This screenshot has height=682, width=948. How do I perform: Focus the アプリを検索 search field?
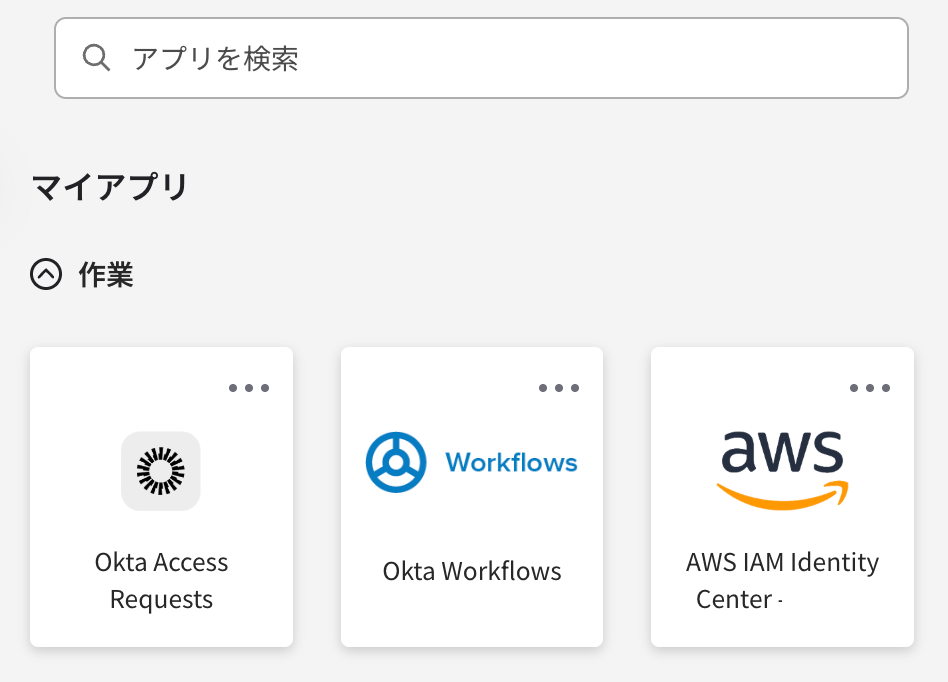click(481, 58)
